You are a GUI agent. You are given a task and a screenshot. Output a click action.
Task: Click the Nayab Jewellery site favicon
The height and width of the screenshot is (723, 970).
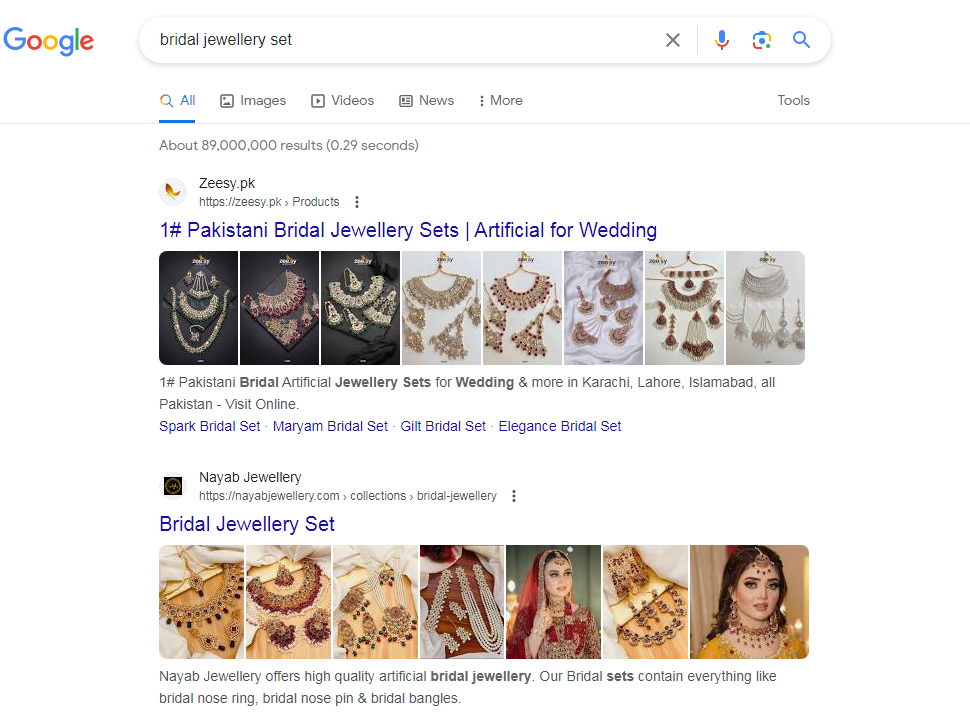click(x=173, y=486)
